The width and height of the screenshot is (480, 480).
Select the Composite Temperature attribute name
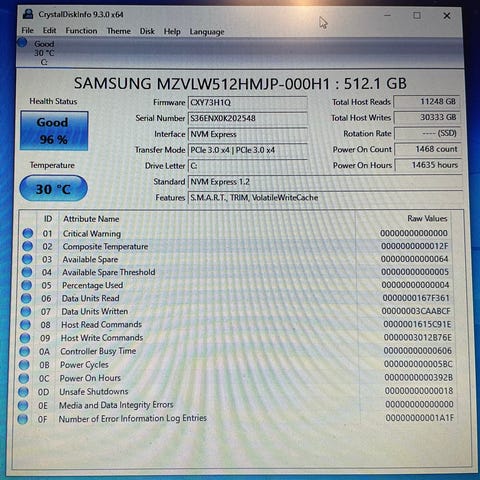pyautogui.click(x=105, y=246)
